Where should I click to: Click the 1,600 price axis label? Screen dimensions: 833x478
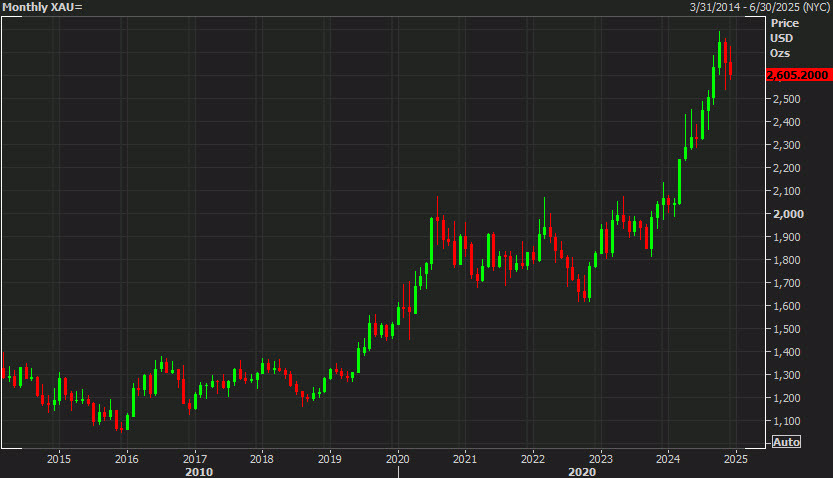pyautogui.click(x=786, y=306)
